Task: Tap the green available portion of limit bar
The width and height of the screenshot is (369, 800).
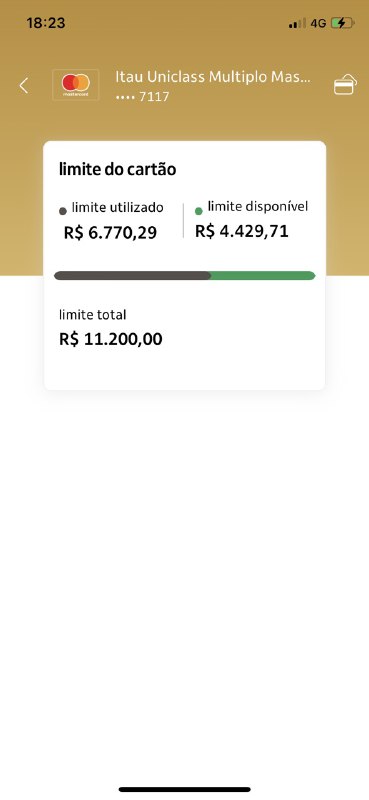Action: pyautogui.click(x=263, y=276)
